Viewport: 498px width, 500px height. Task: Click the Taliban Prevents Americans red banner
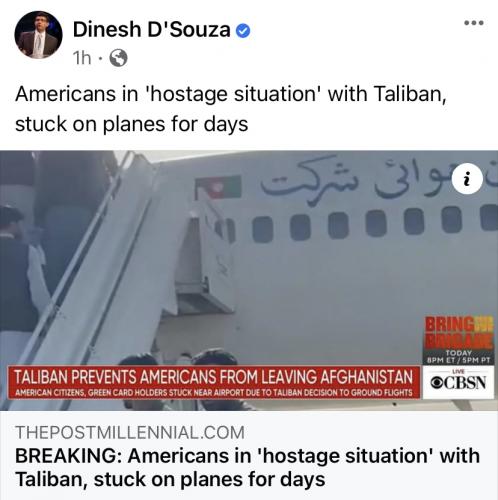click(214, 377)
